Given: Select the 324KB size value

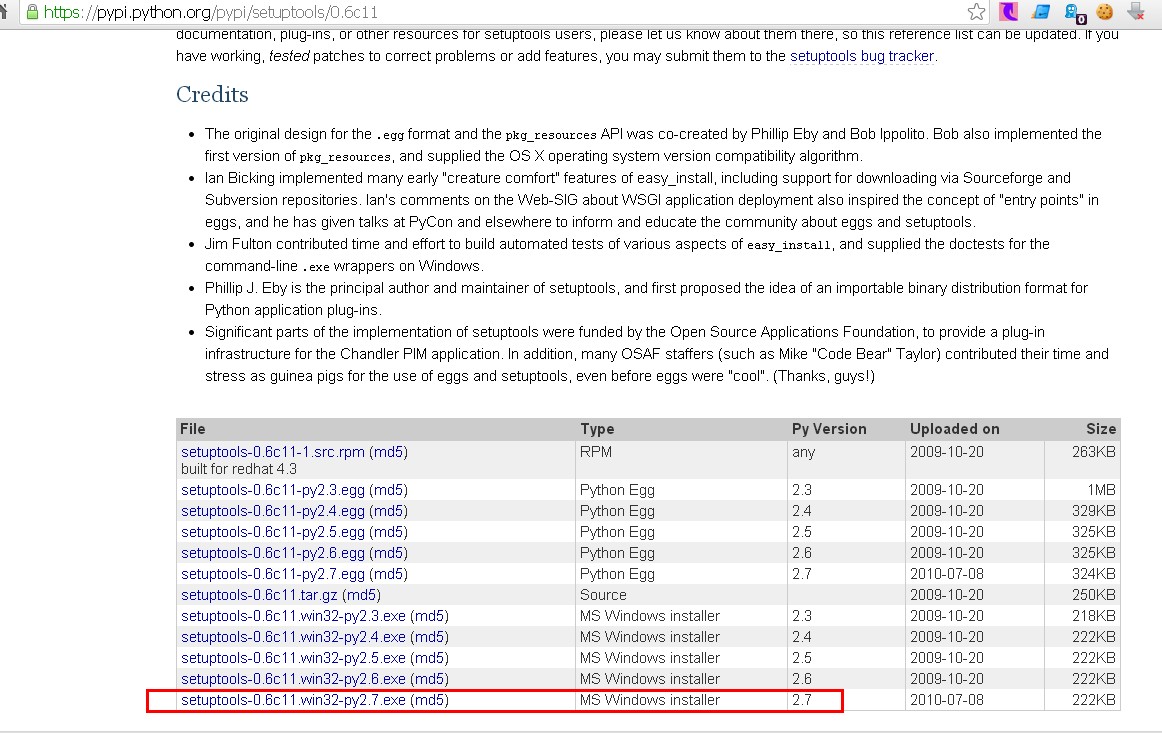Looking at the screenshot, I should click(1093, 574).
